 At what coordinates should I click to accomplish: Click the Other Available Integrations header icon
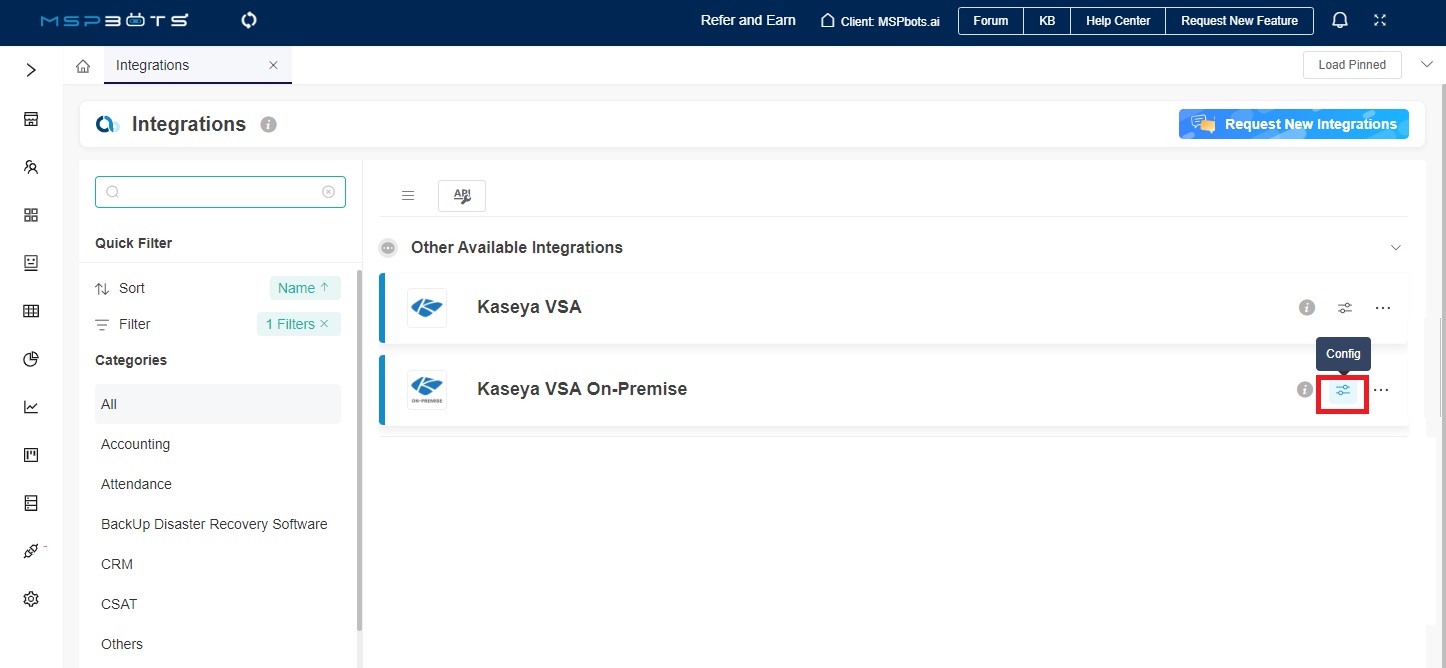388,248
